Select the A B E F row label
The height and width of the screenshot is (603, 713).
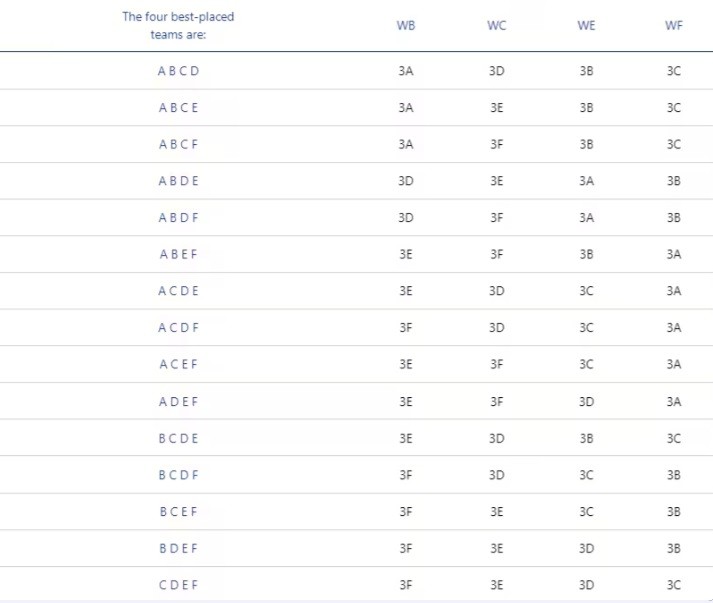(178, 254)
